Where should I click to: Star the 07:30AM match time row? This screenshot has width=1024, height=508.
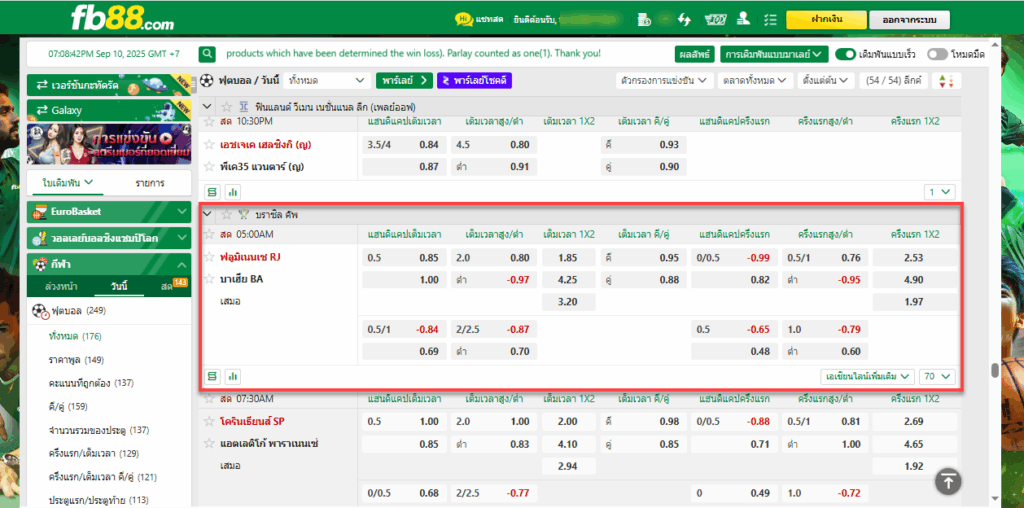(x=209, y=398)
